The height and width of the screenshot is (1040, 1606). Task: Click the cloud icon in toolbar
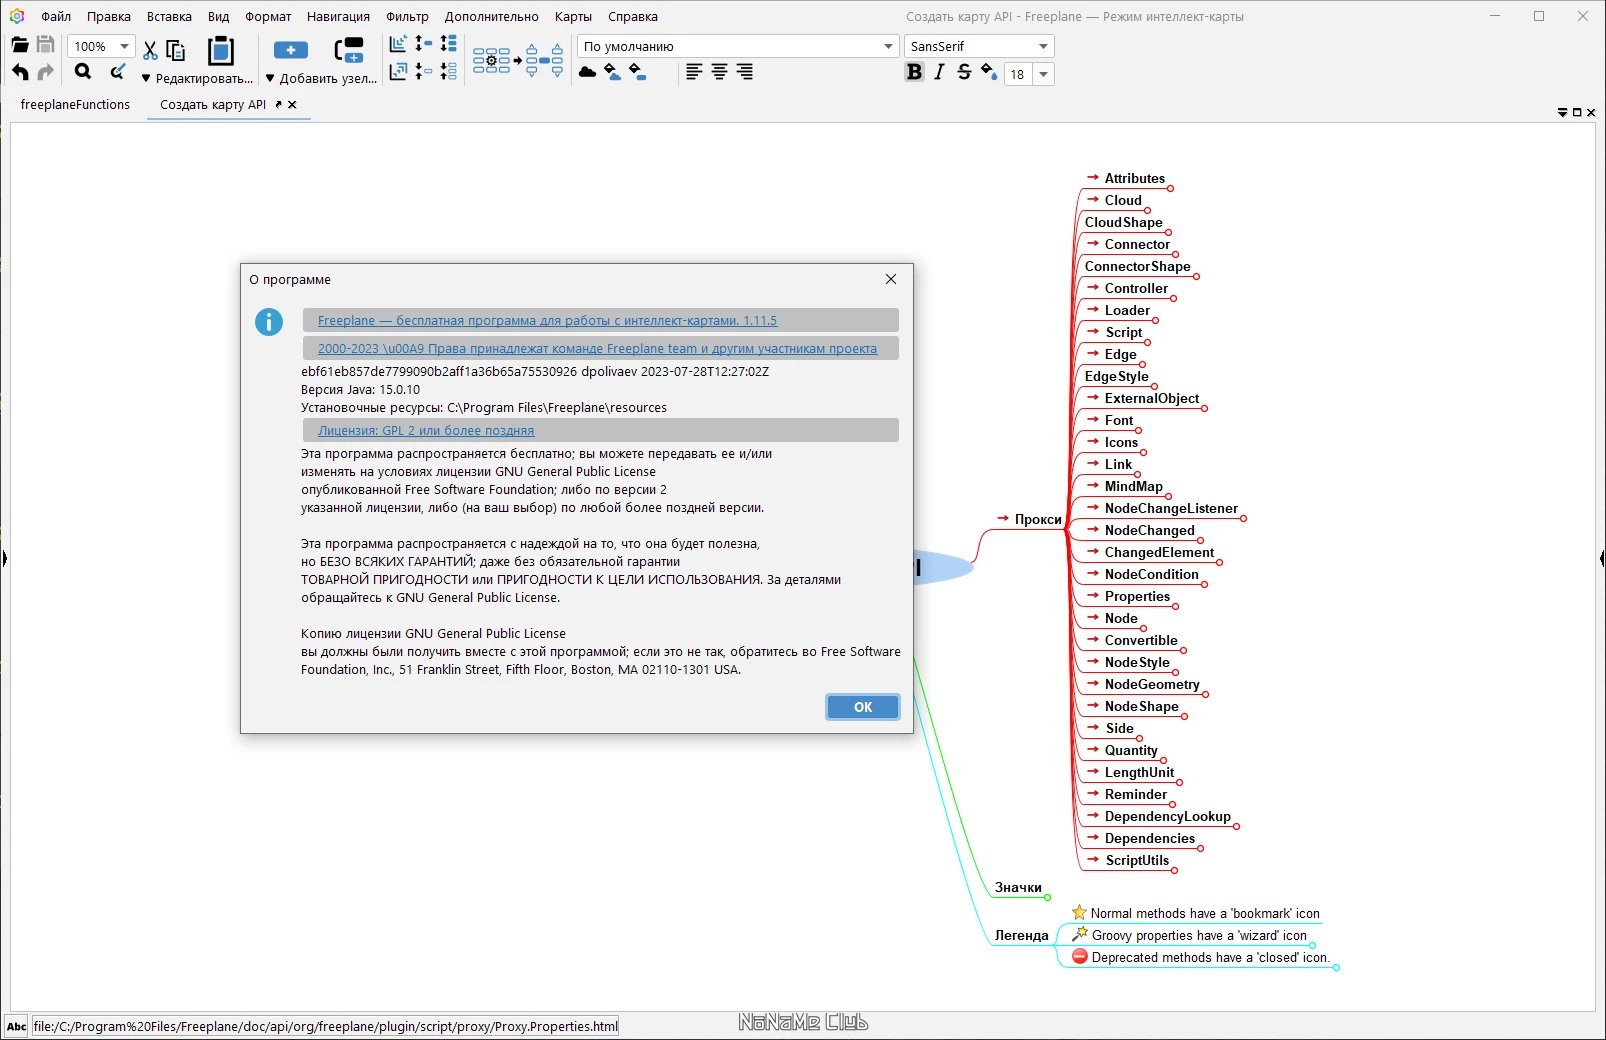588,72
